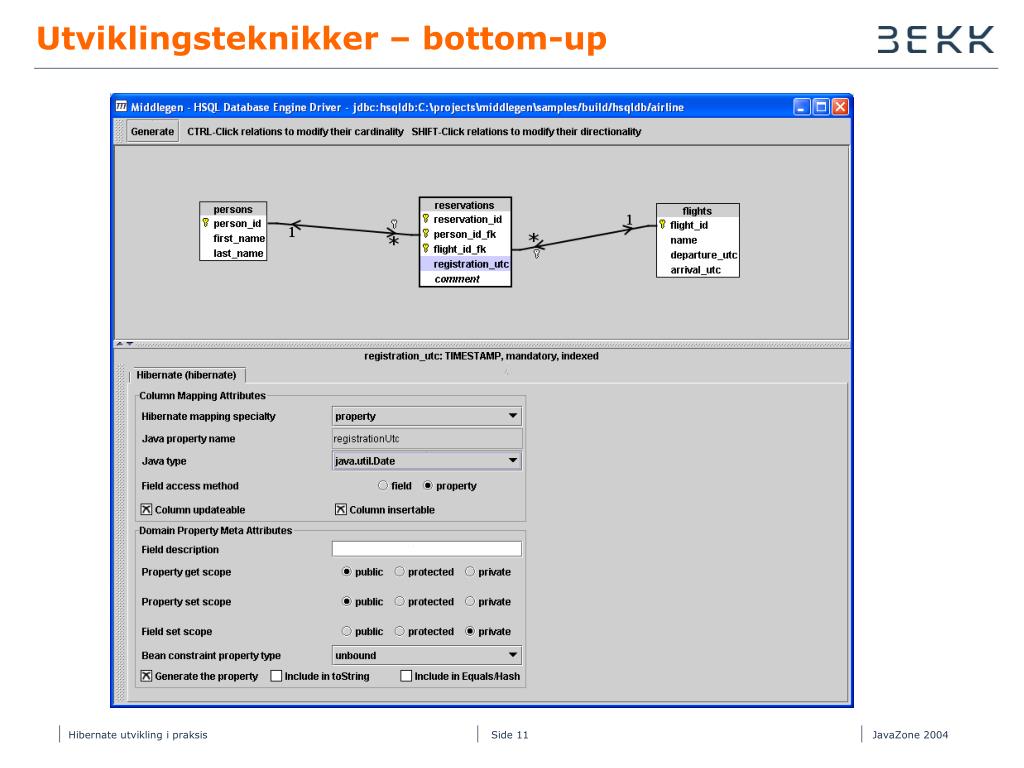This screenshot has height=768, width=1024.
Task: Click the key icon beside person_id
Action: coord(206,223)
